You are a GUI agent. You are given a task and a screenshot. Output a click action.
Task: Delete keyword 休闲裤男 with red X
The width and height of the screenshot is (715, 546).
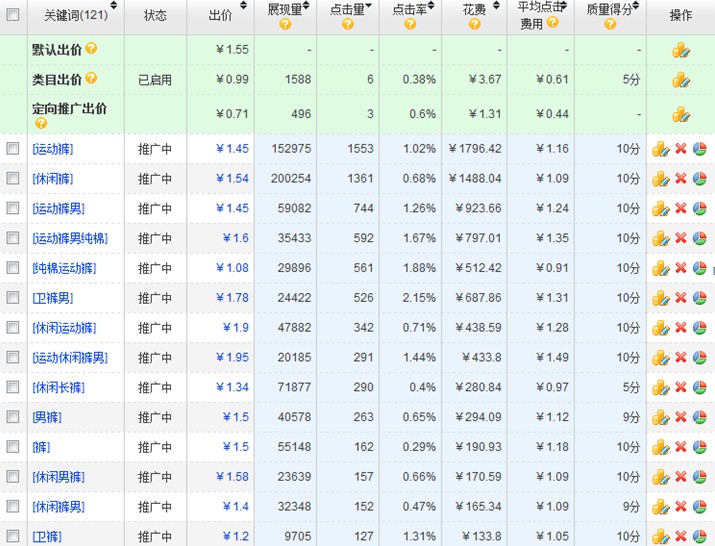[x=681, y=506]
